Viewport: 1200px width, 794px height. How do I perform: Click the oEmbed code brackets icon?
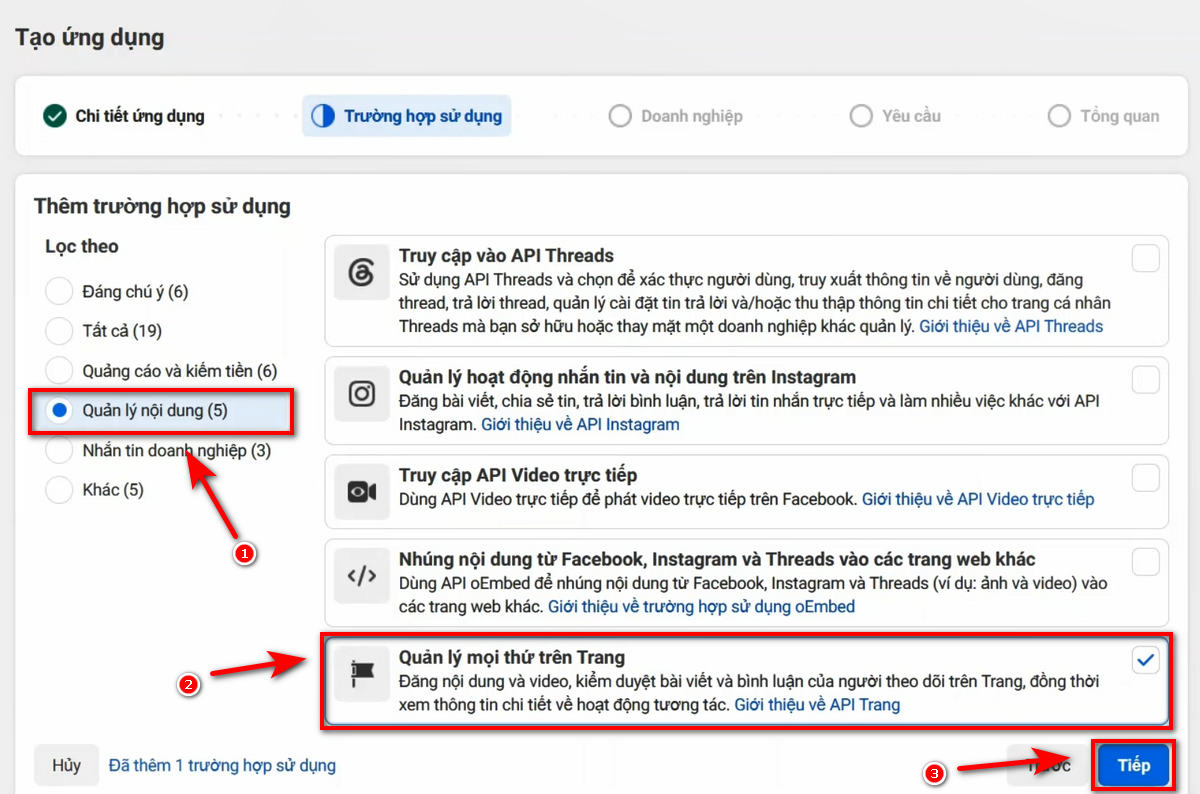(x=361, y=576)
